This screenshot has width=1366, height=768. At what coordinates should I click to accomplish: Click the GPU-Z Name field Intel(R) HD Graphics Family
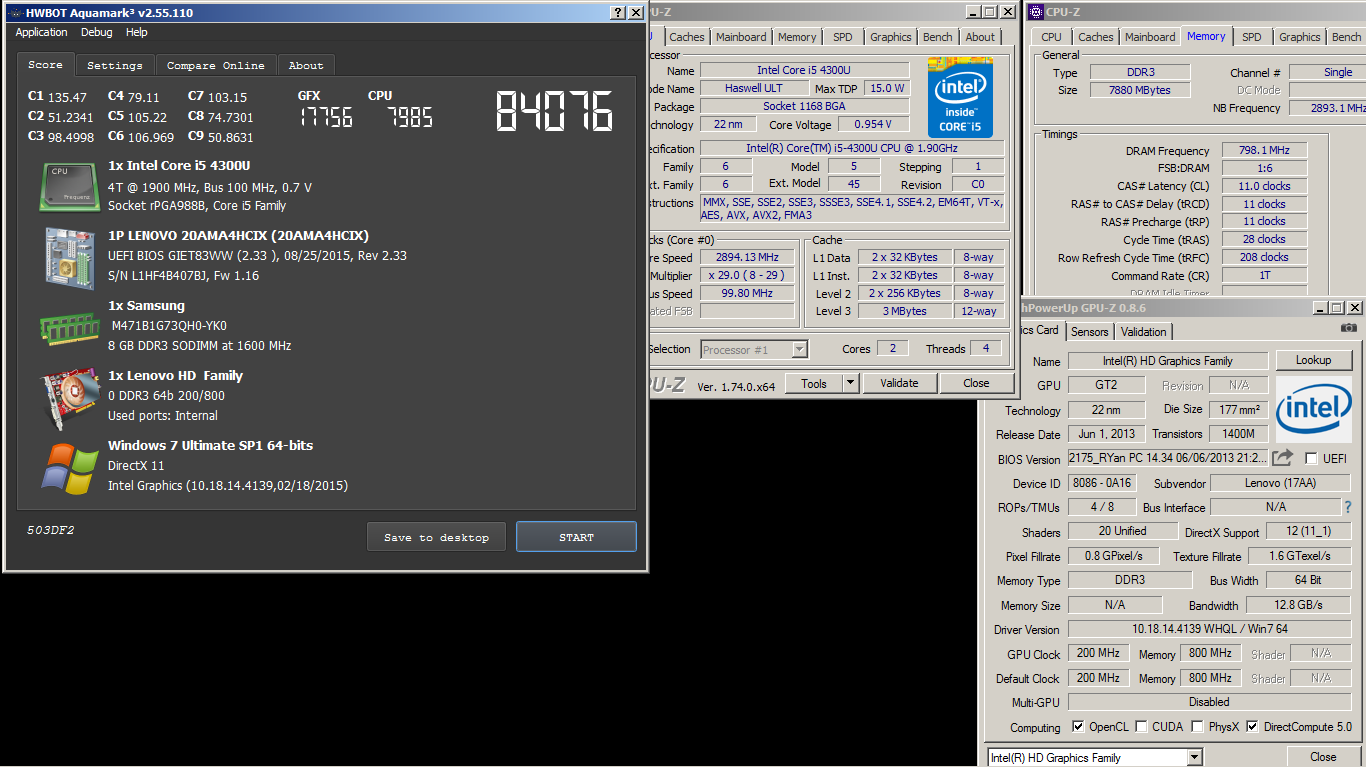[1168, 361]
